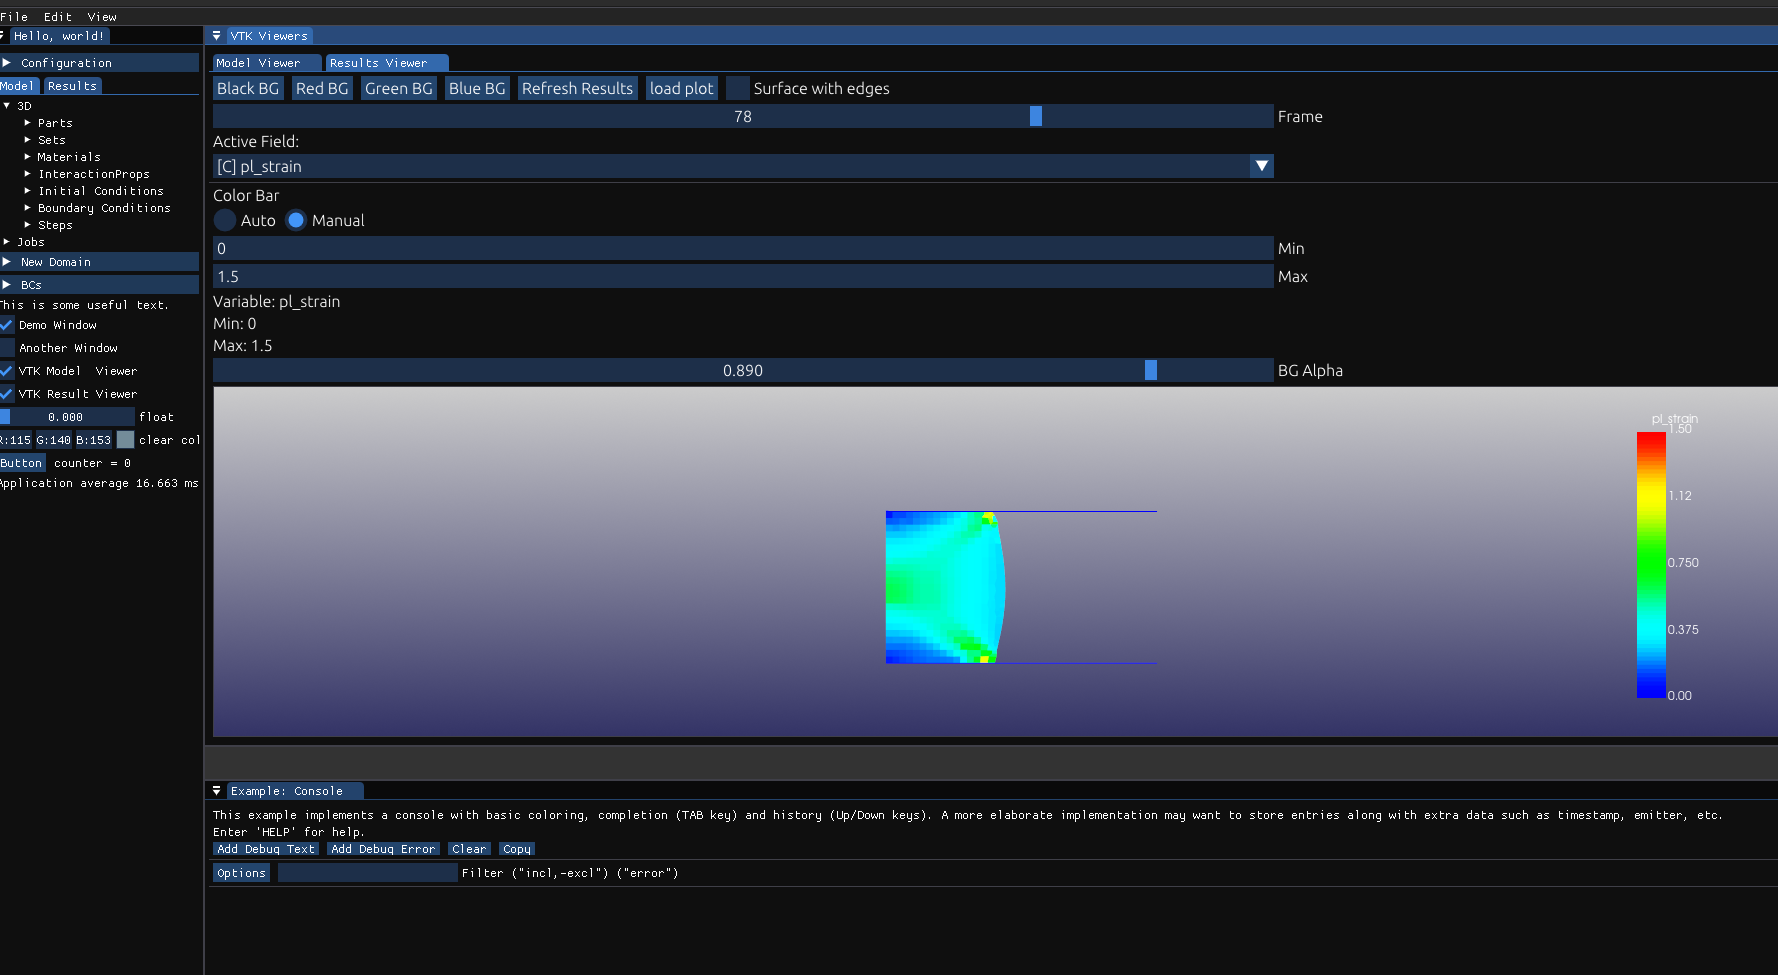Image resolution: width=1778 pixels, height=975 pixels.
Task: Expand the Materials tree node
Action: 28,157
